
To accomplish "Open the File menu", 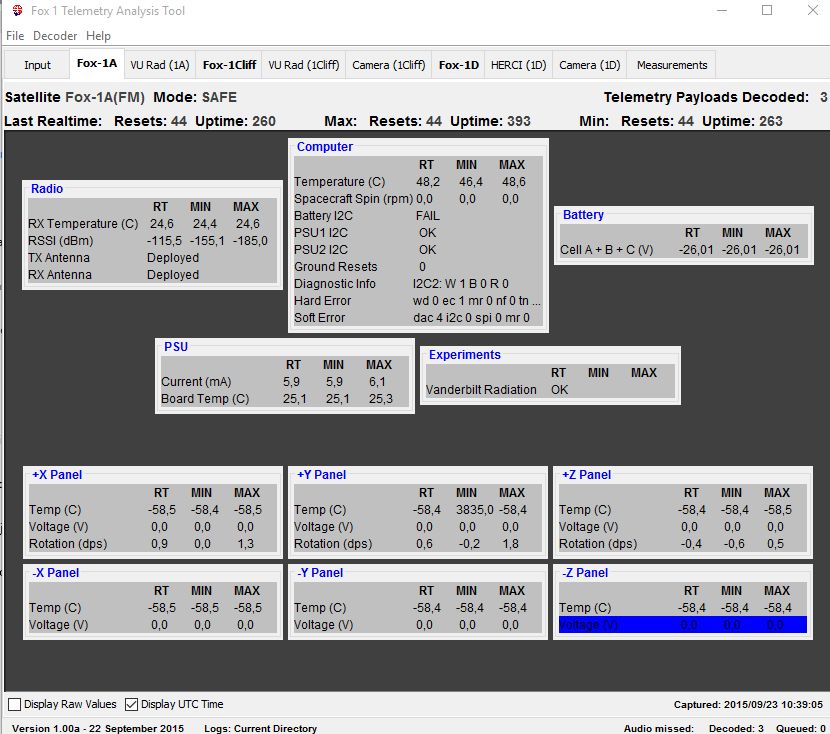I will click(15, 36).
